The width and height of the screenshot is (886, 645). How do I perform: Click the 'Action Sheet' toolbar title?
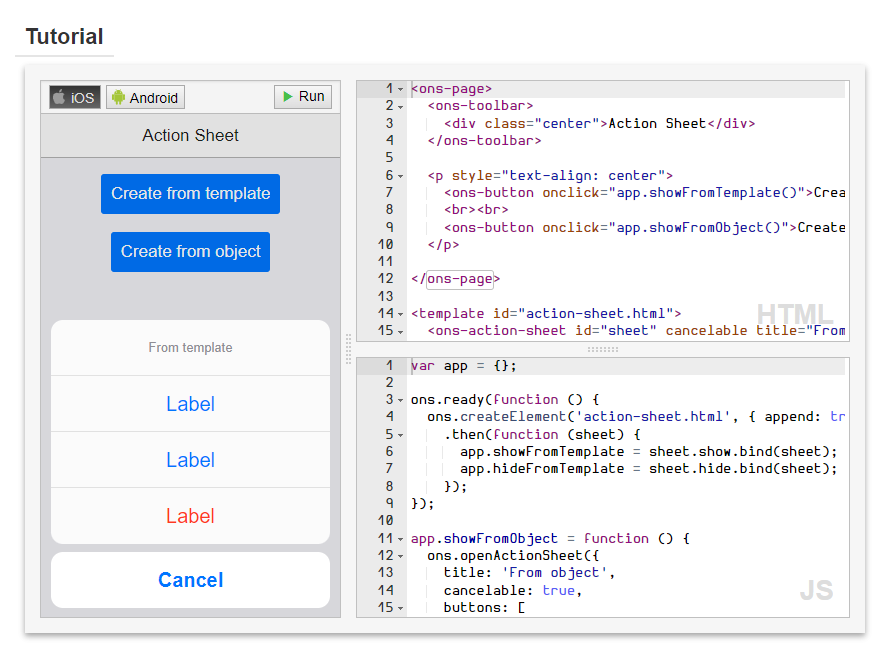click(x=190, y=136)
